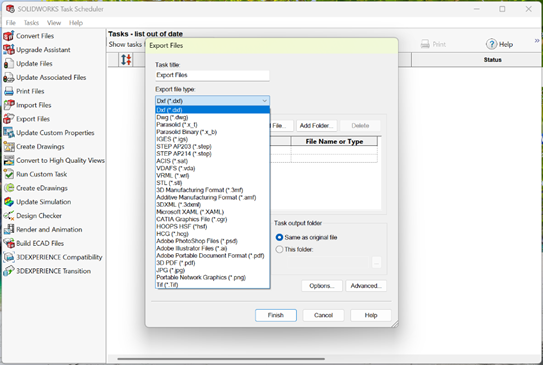The image size is (543, 365).
Task: Click Build ECAD Files icon
Action: pyautogui.click(x=9, y=244)
